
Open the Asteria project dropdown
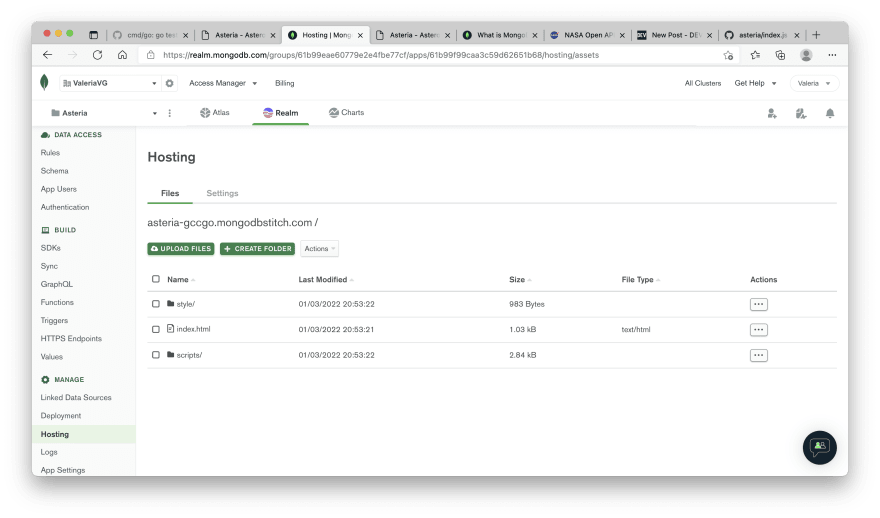tap(104, 113)
